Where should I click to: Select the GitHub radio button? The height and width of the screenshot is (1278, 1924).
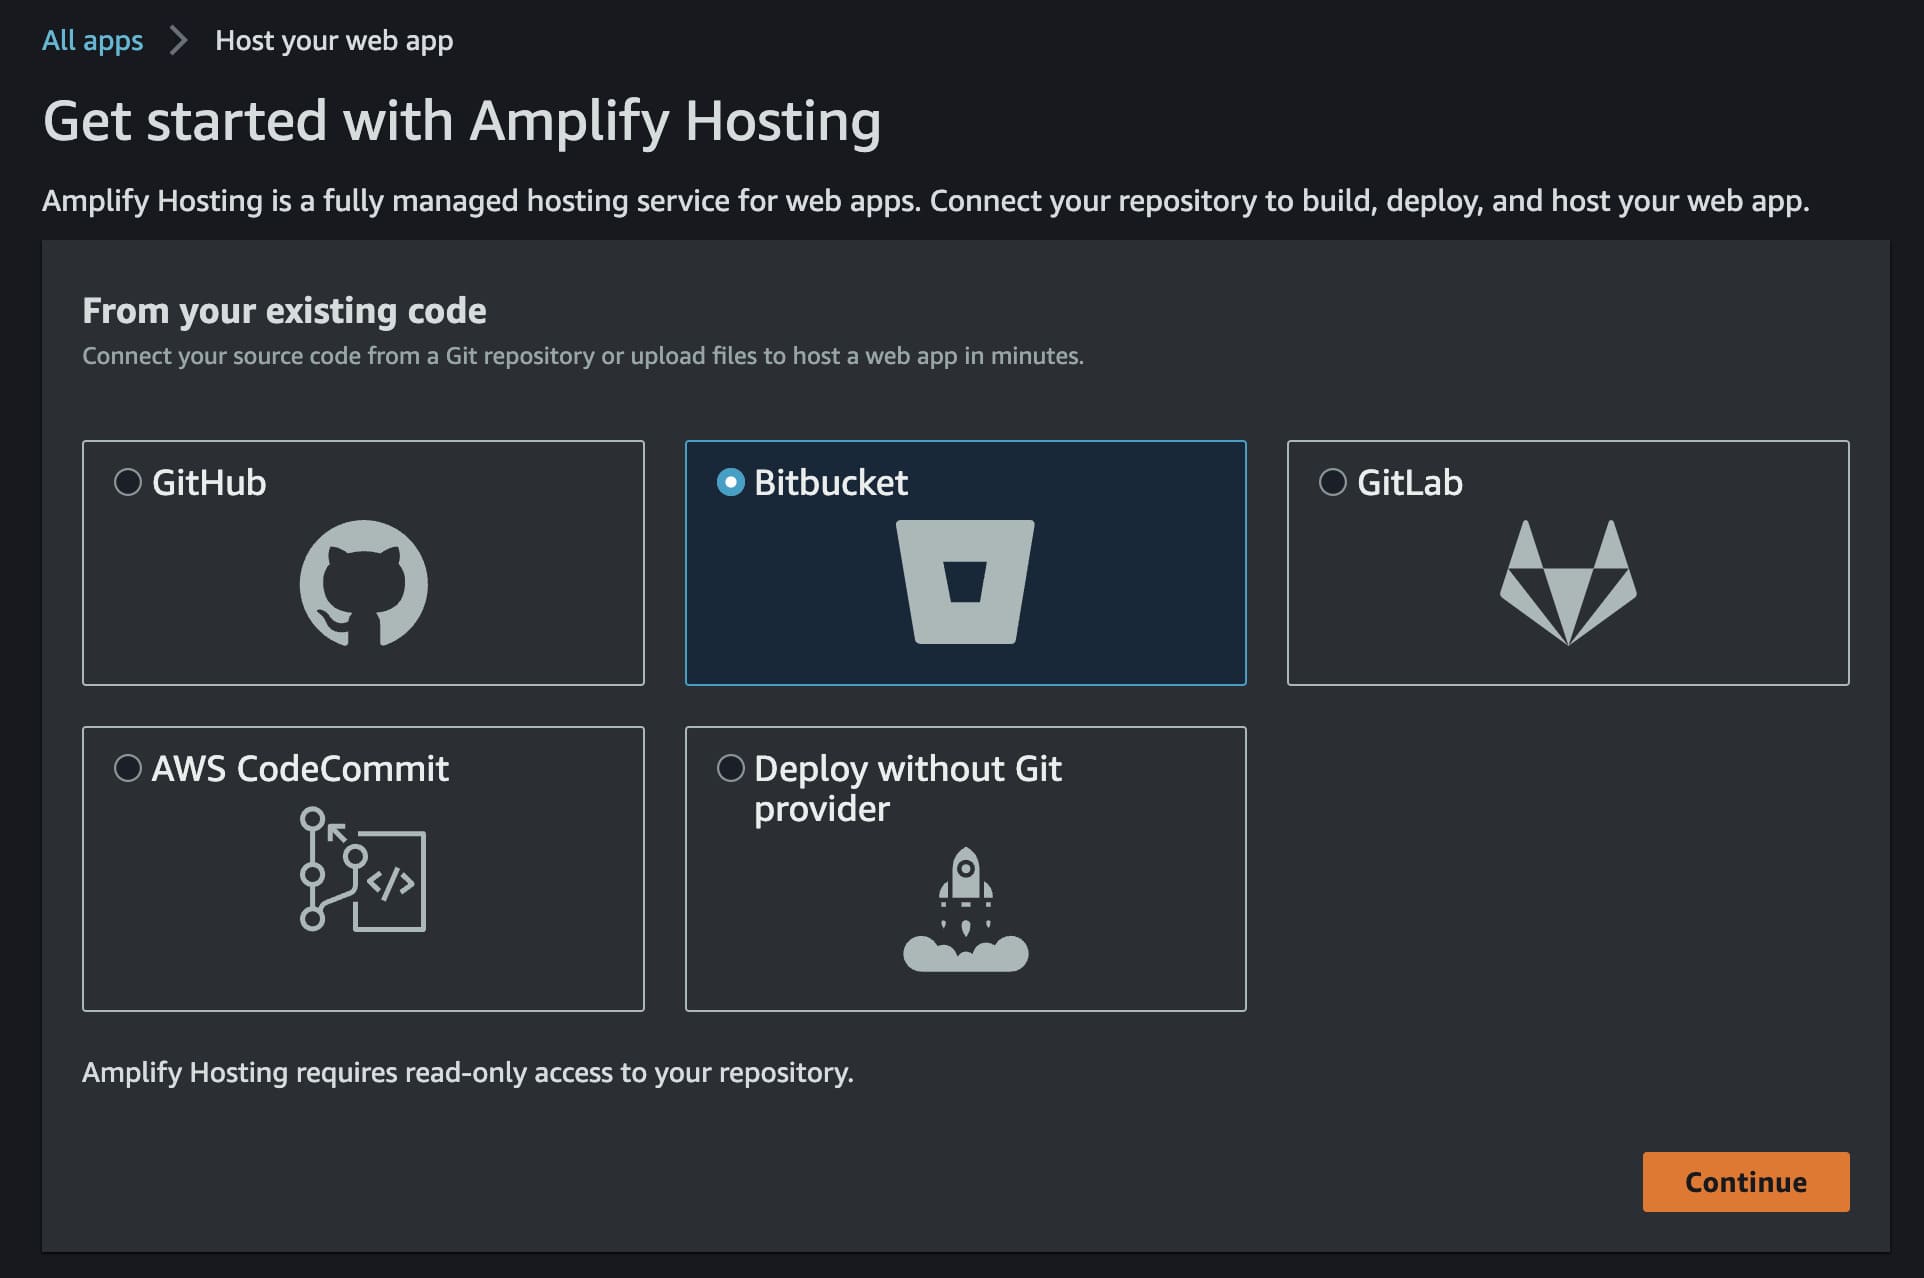128,483
